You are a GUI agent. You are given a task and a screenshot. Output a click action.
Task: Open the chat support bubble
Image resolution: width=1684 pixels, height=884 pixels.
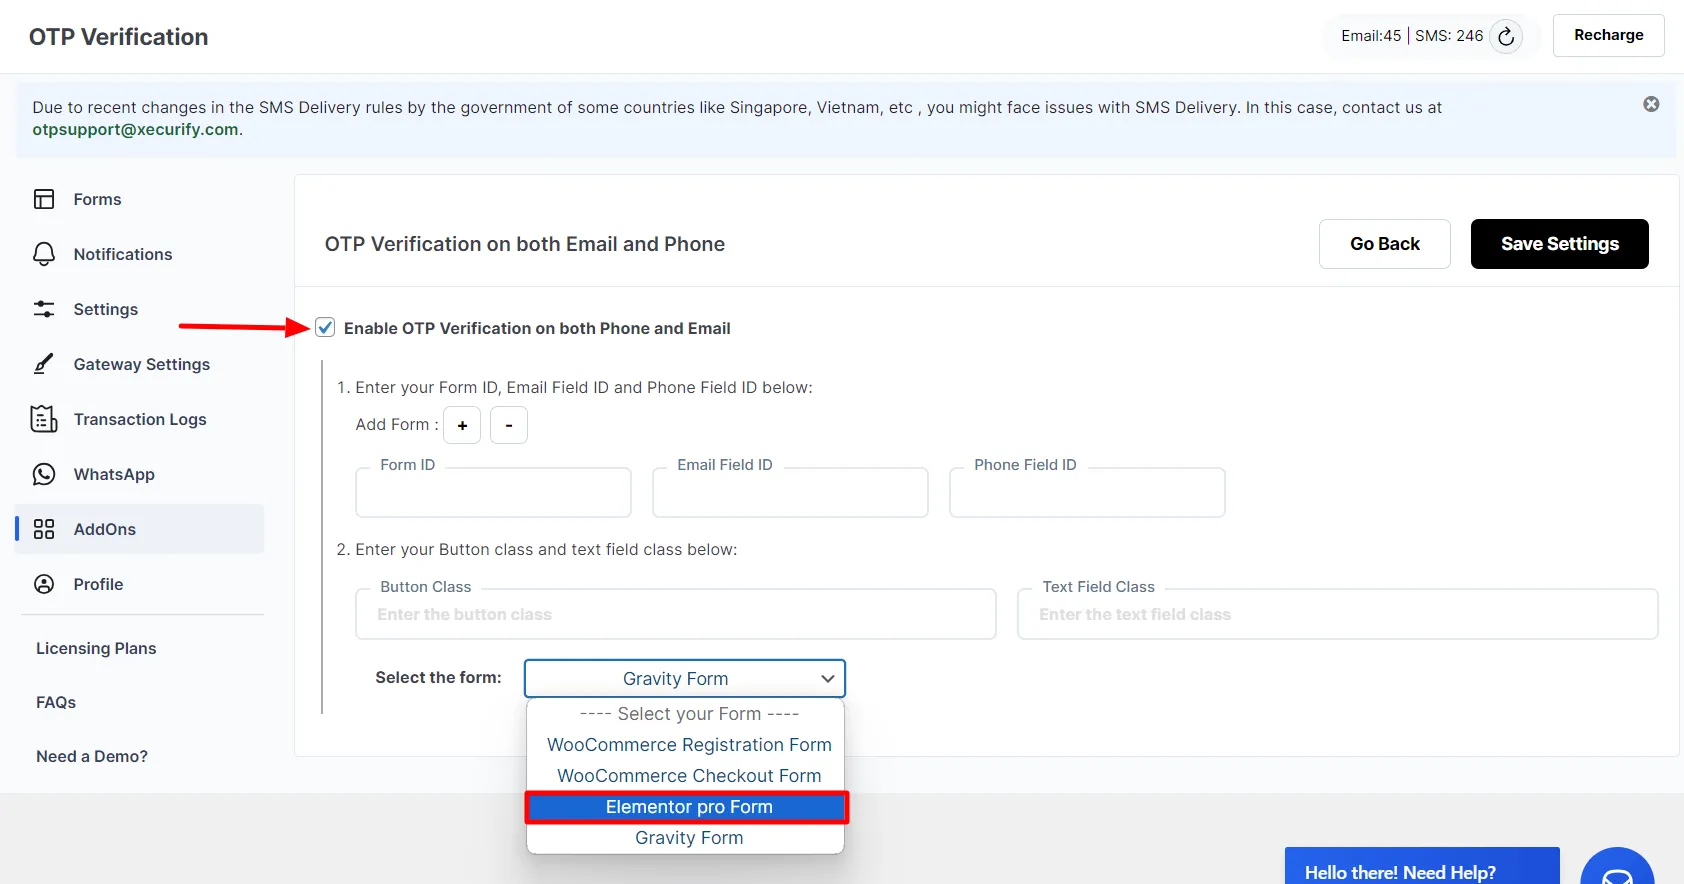tap(1617, 870)
